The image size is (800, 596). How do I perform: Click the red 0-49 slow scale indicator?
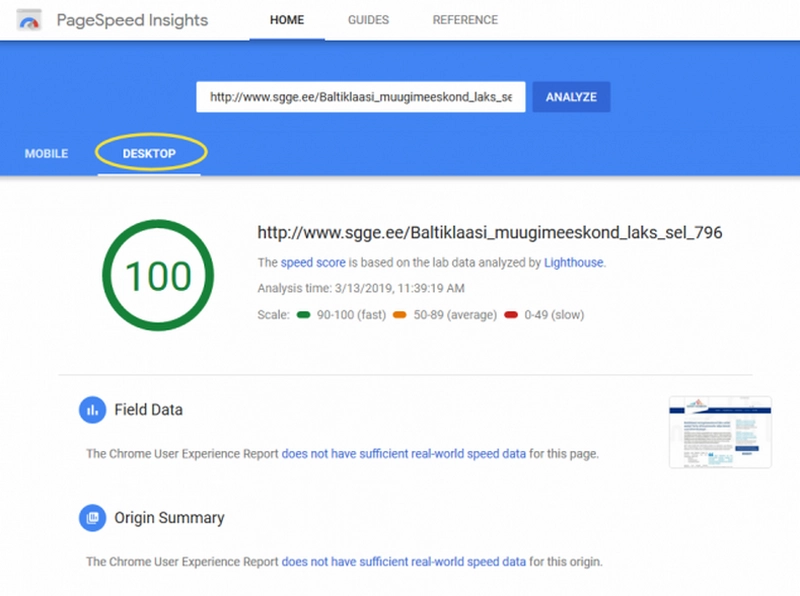coord(511,315)
